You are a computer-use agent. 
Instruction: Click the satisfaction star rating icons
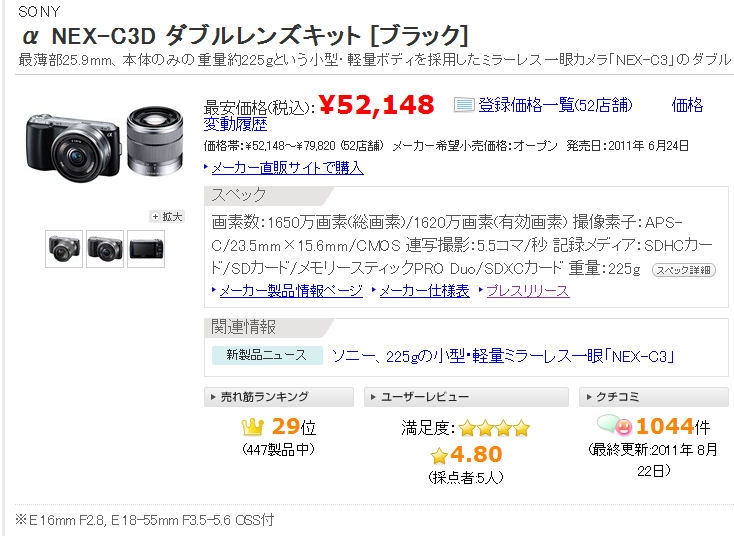pos(494,428)
